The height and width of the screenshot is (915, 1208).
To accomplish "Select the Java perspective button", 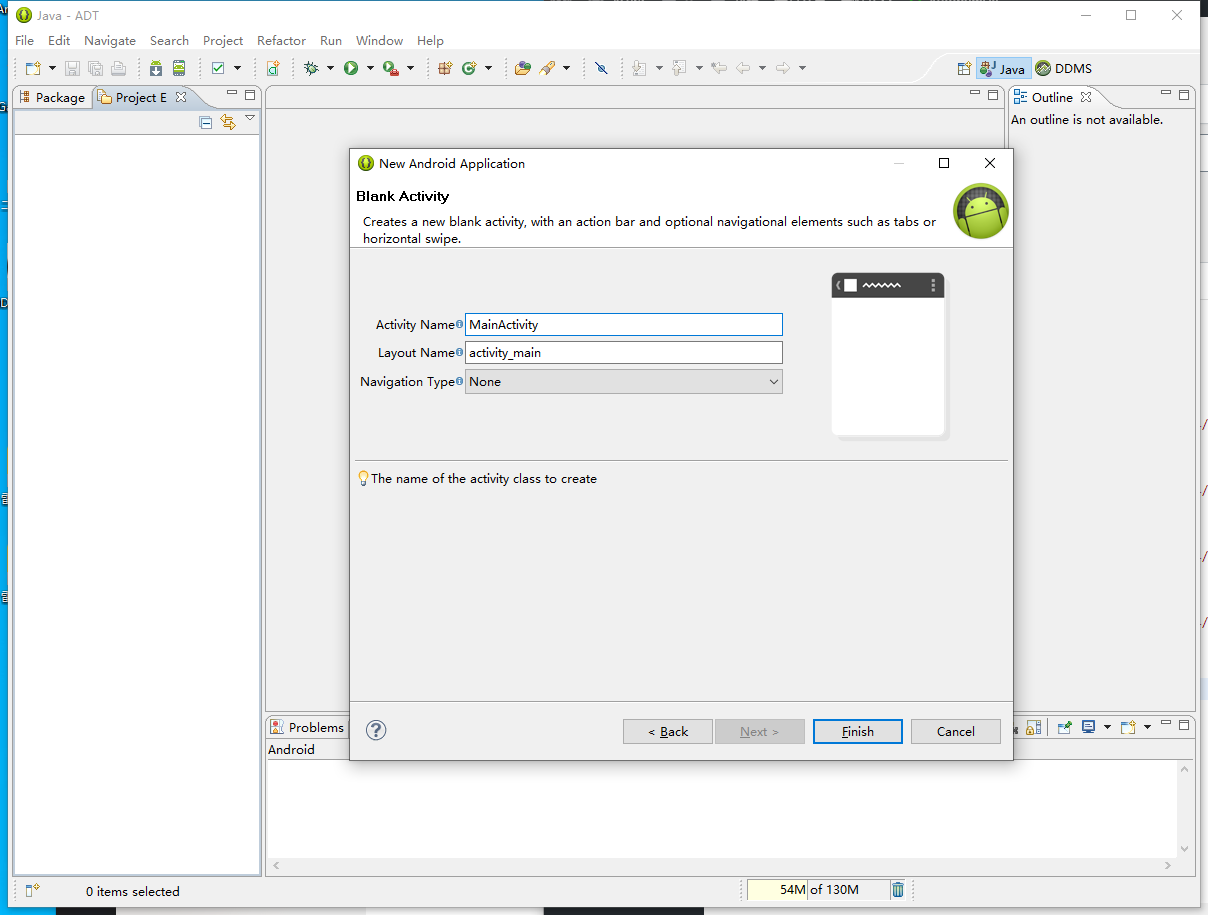I will pos(1003,69).
